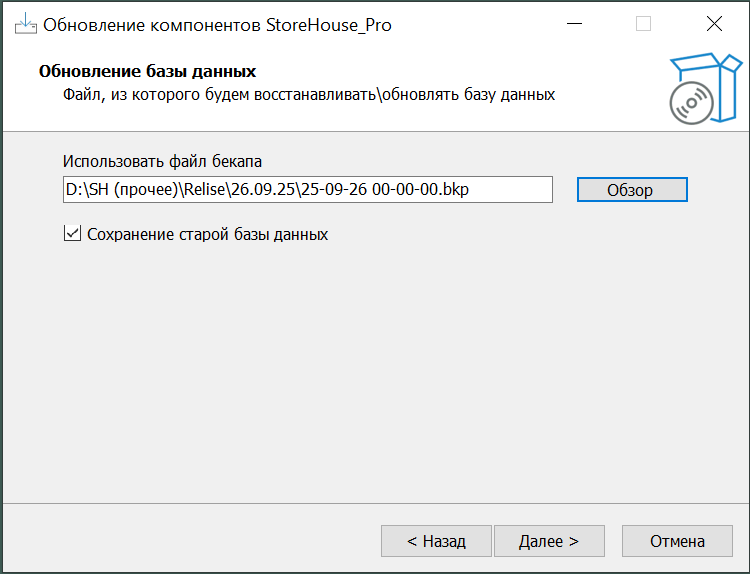Click the 'Сохранение старой базы данных' label text
750x574 pixels.
208,235
